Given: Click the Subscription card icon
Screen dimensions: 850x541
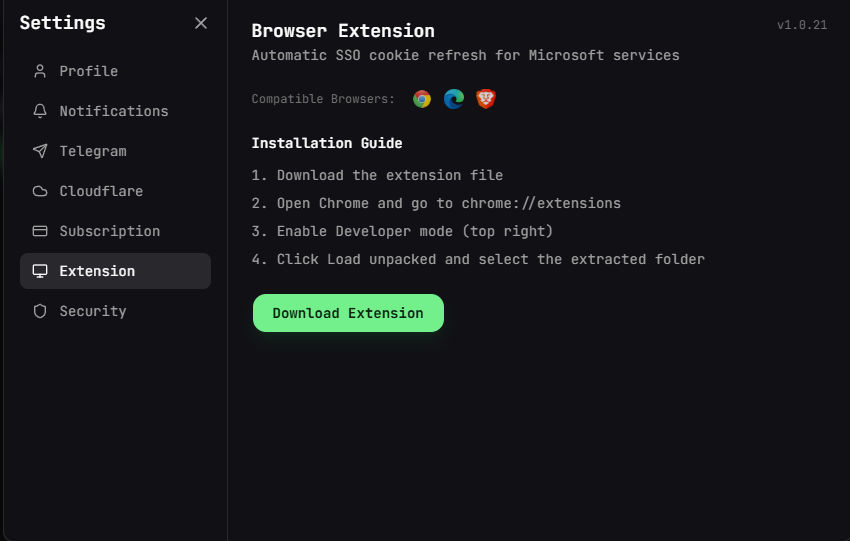Looking at the screenshot, I should pos(40,231).
